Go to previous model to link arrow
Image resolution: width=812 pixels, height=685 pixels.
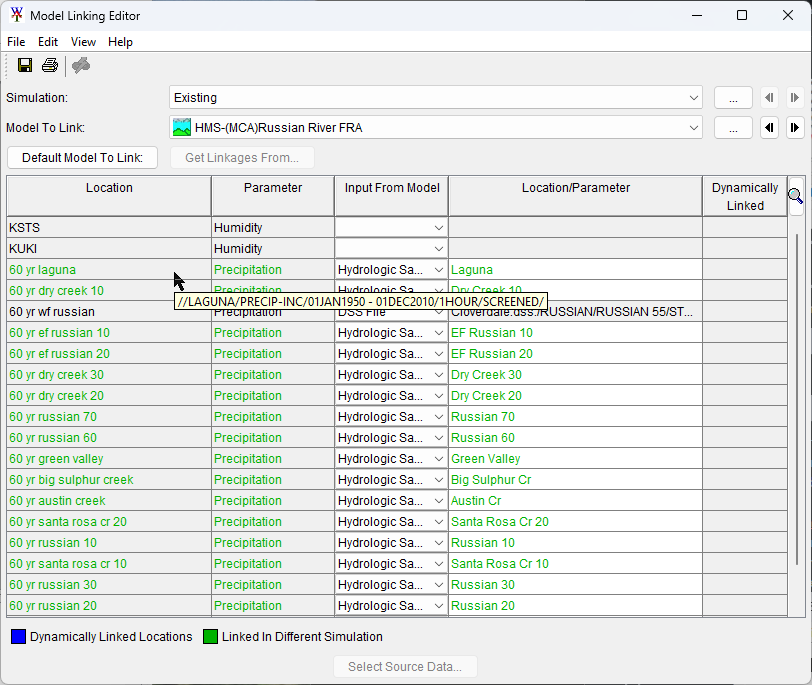pos(769,128)
